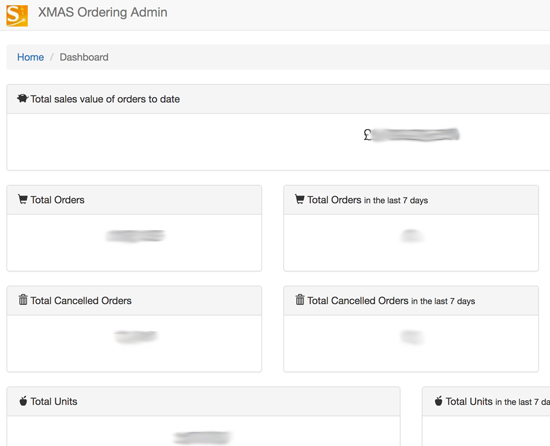The width and height of the screenshot is (550, 446).
Task: Click the orange S logo icon
Action: tap(17, 15)
